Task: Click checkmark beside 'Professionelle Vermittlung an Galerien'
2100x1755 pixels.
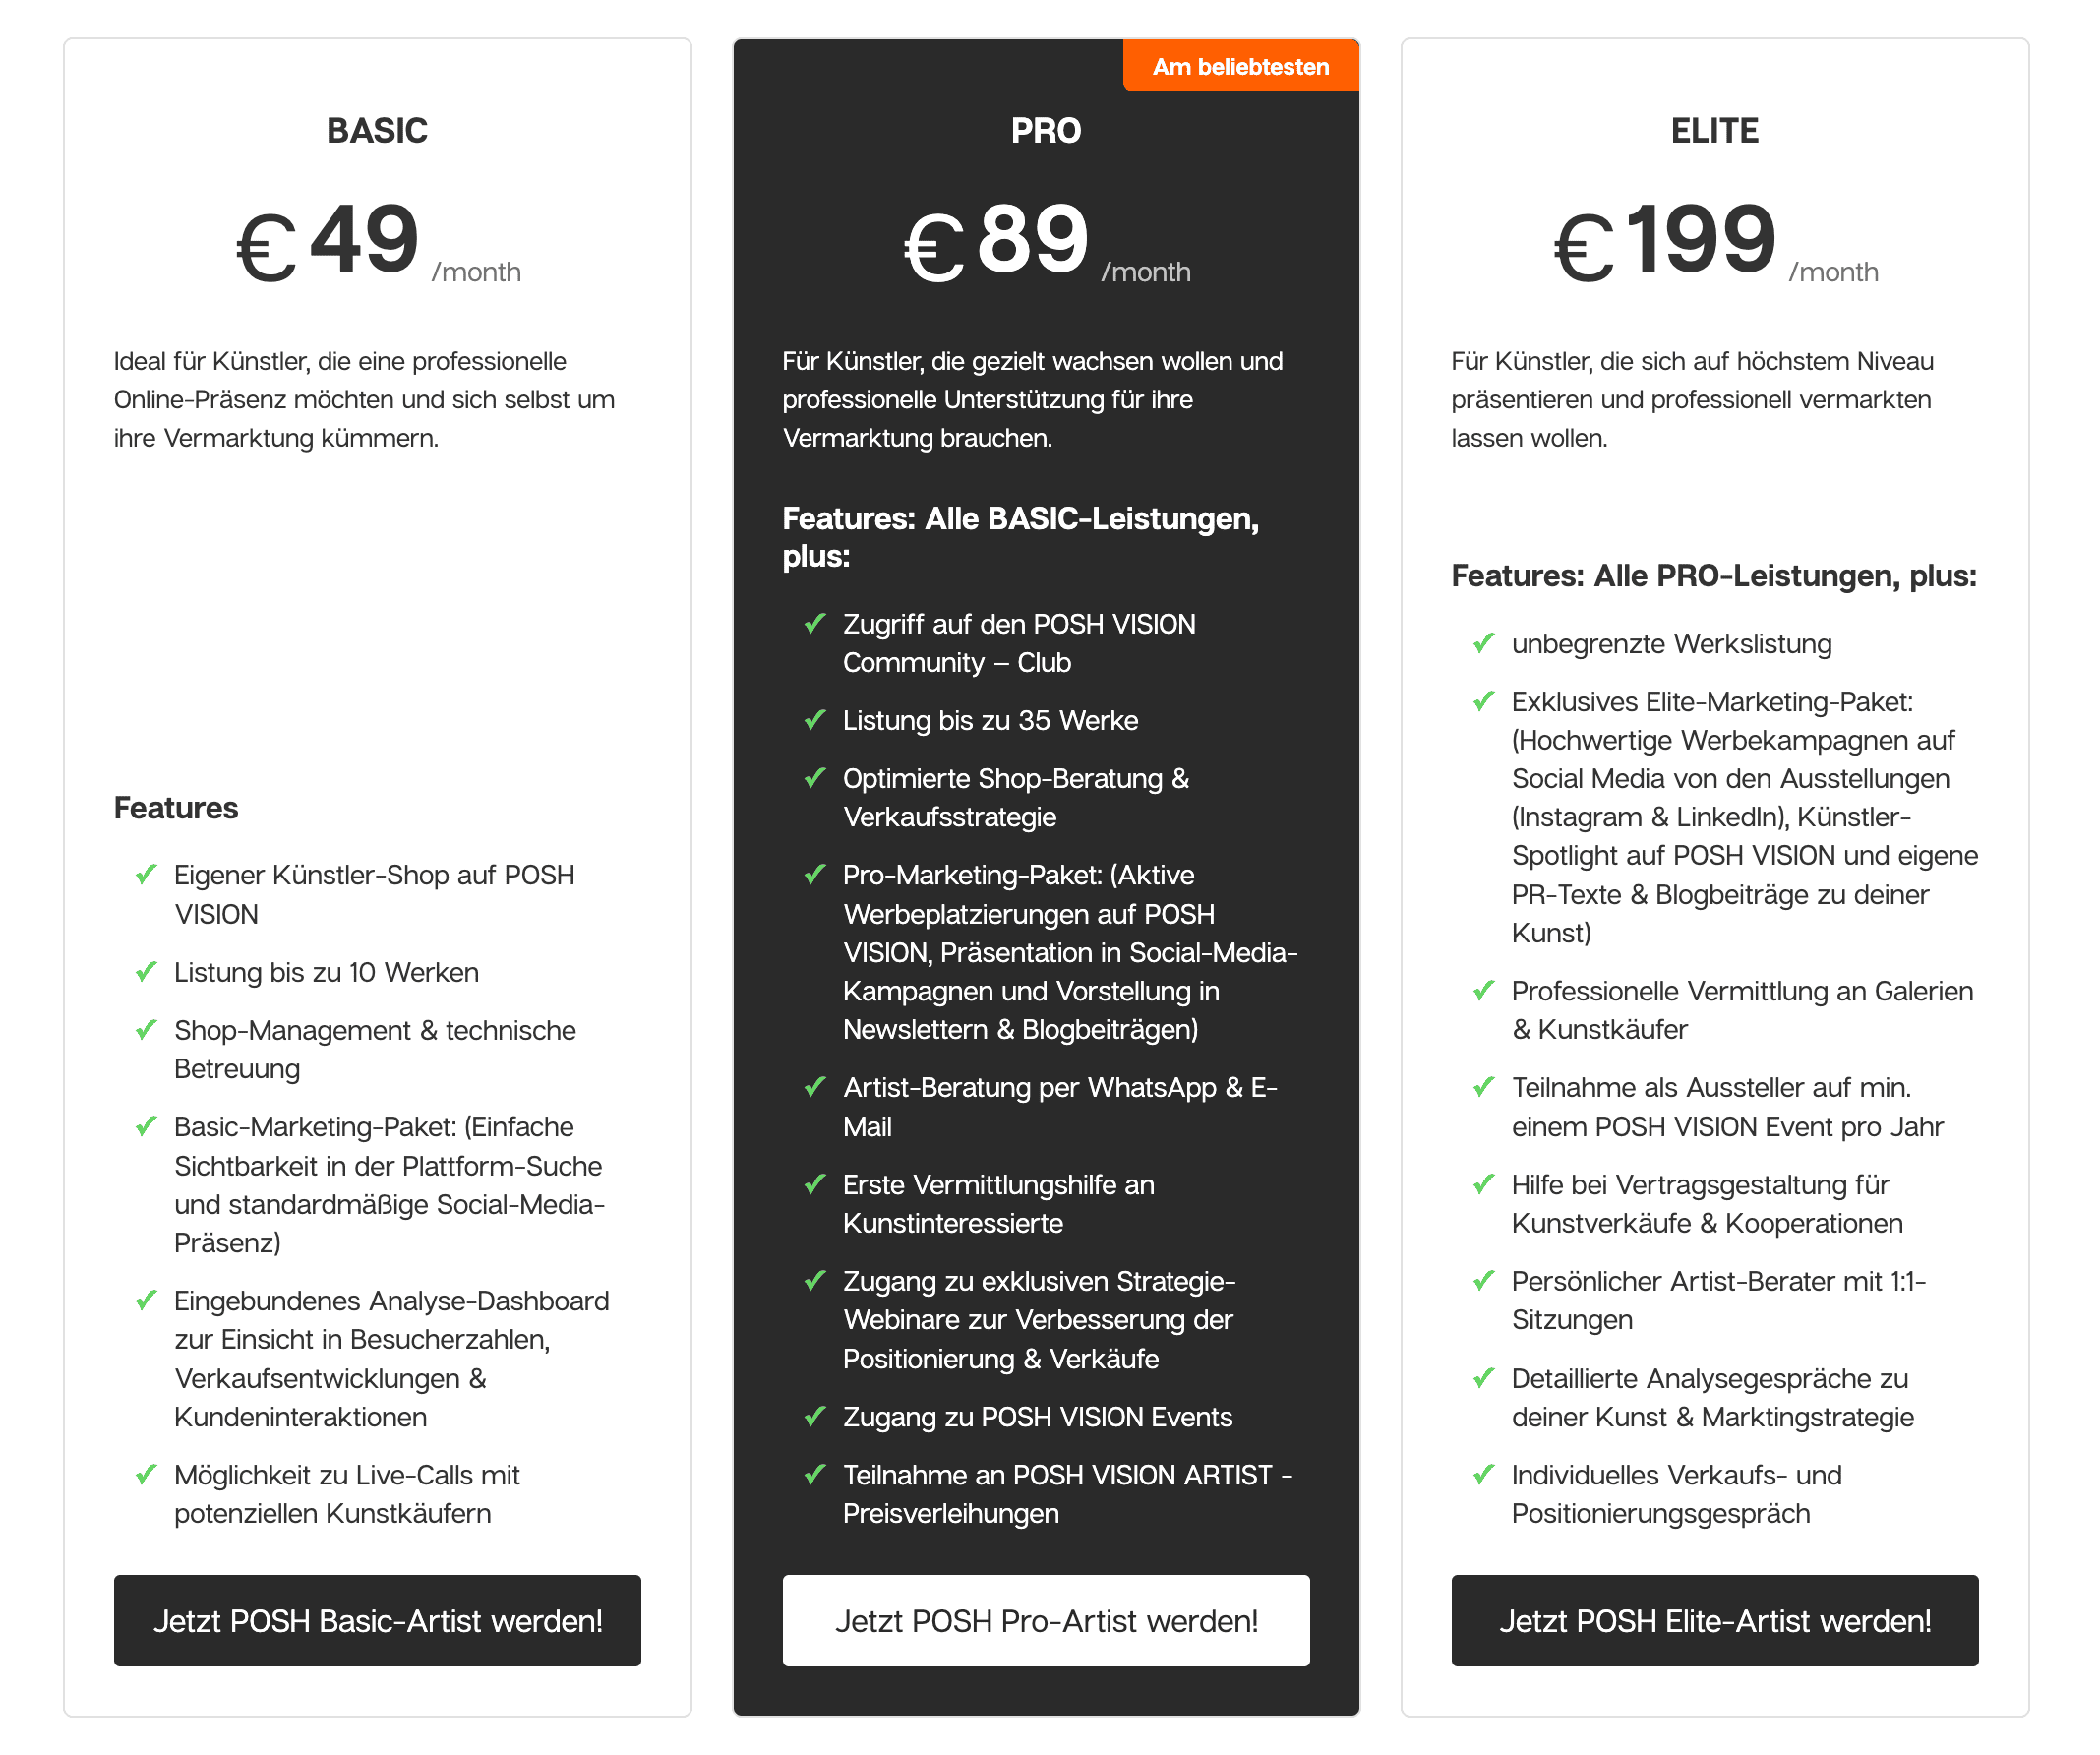Action: click(1484, 991)
